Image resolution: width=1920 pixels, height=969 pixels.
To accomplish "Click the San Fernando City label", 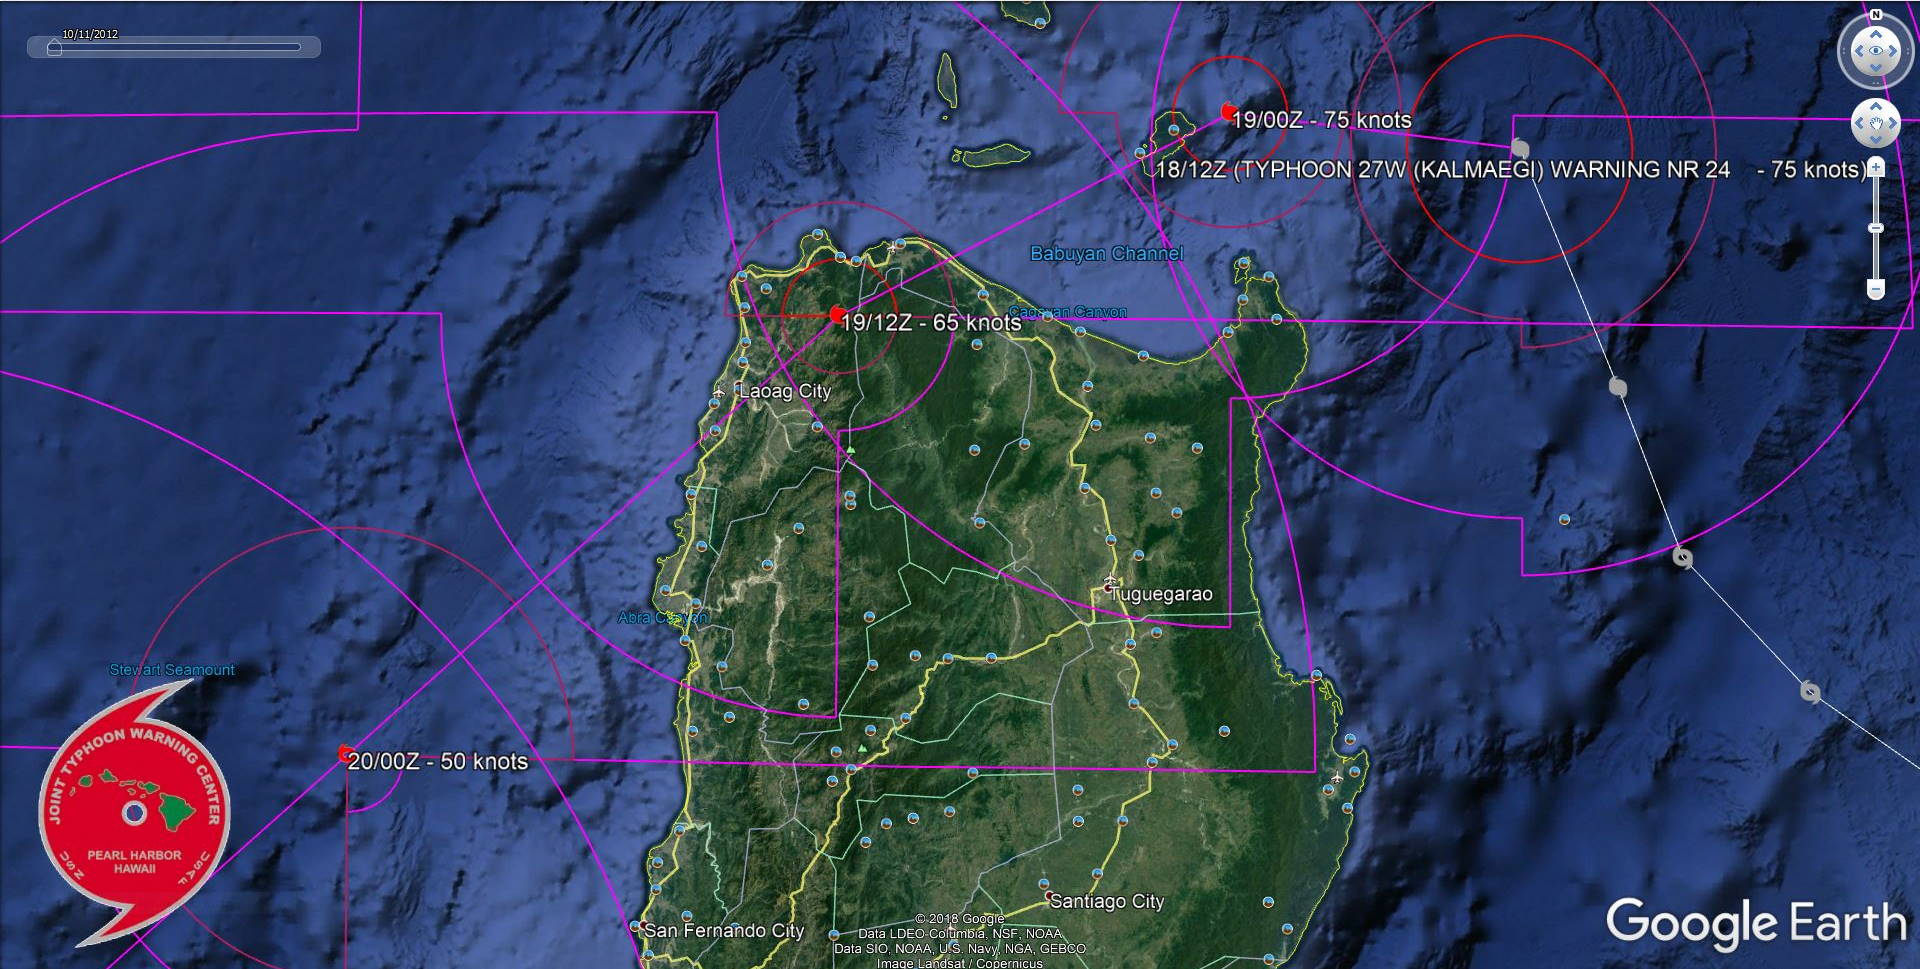I will coord(723,930).
